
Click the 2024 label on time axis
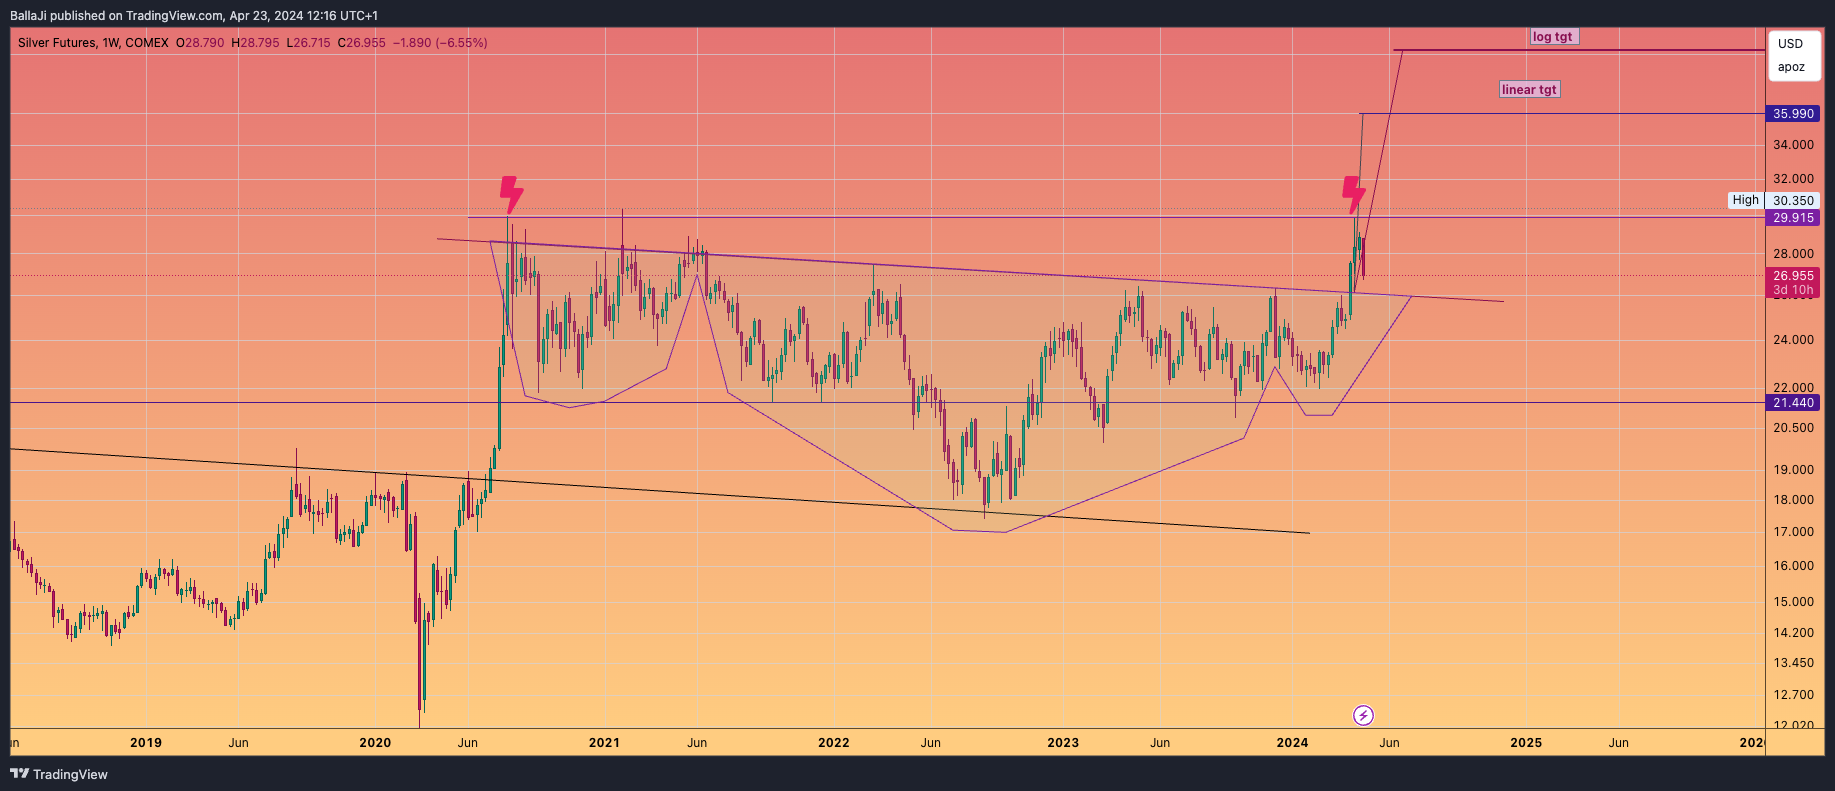tap(1292, 743)
